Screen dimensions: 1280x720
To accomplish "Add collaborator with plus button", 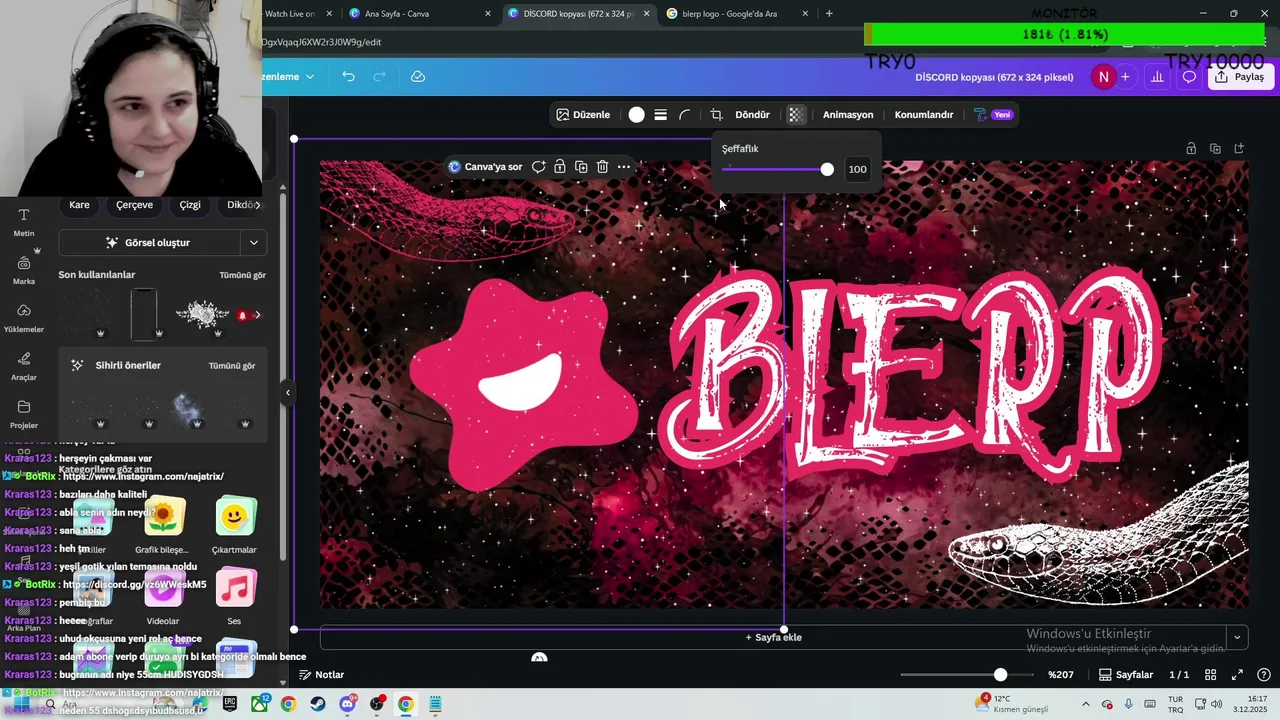I will pos(1125,77).
